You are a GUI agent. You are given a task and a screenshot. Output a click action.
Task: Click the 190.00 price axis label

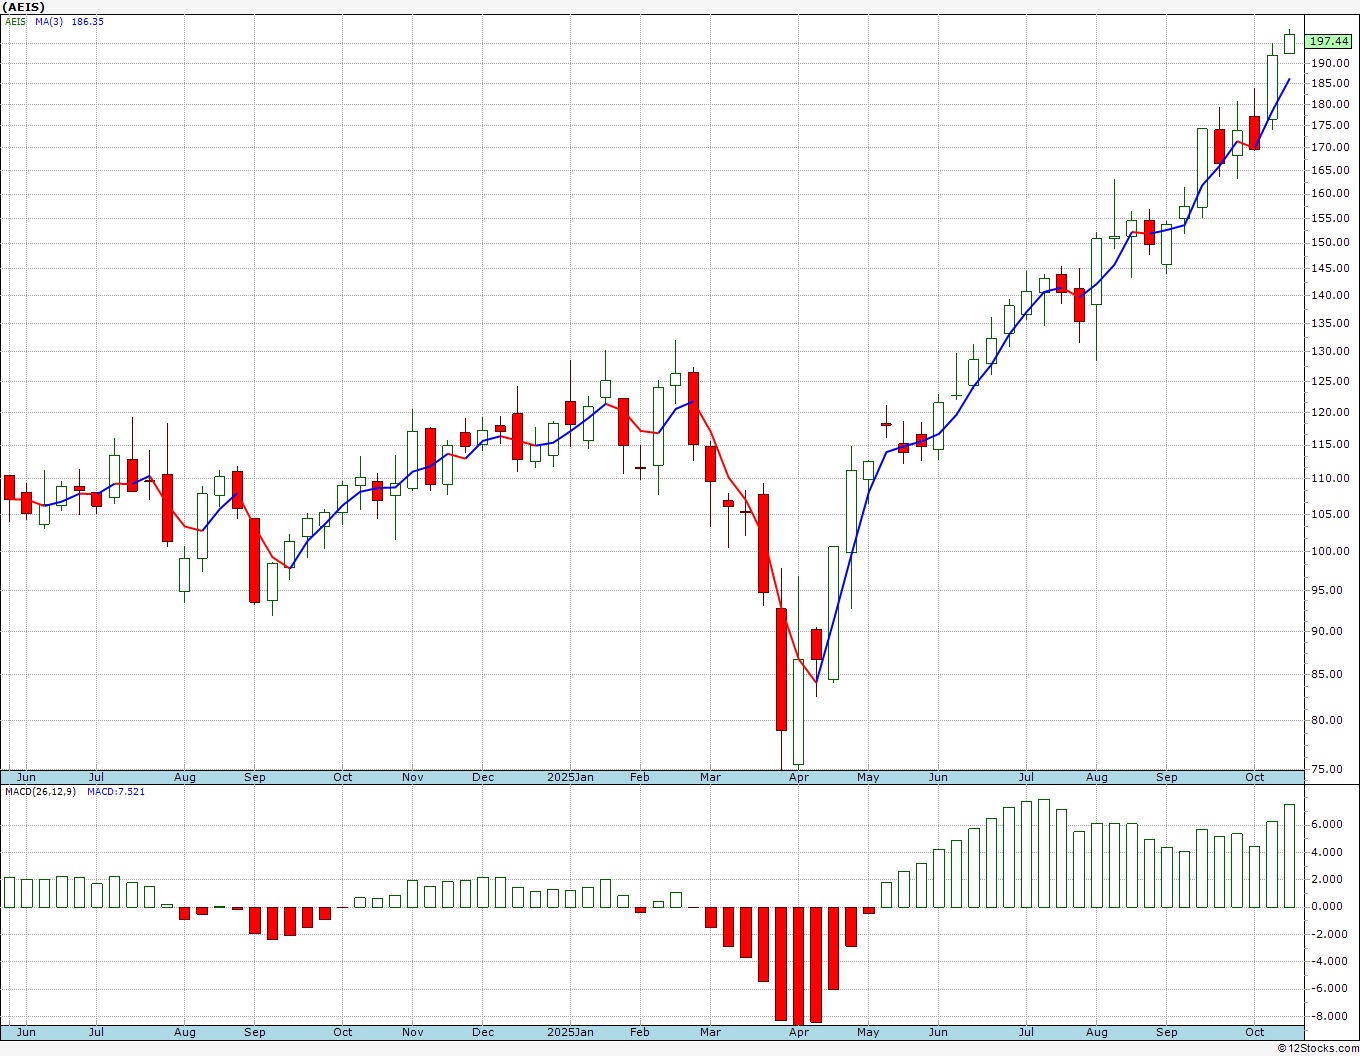[x=1331, y=63]
